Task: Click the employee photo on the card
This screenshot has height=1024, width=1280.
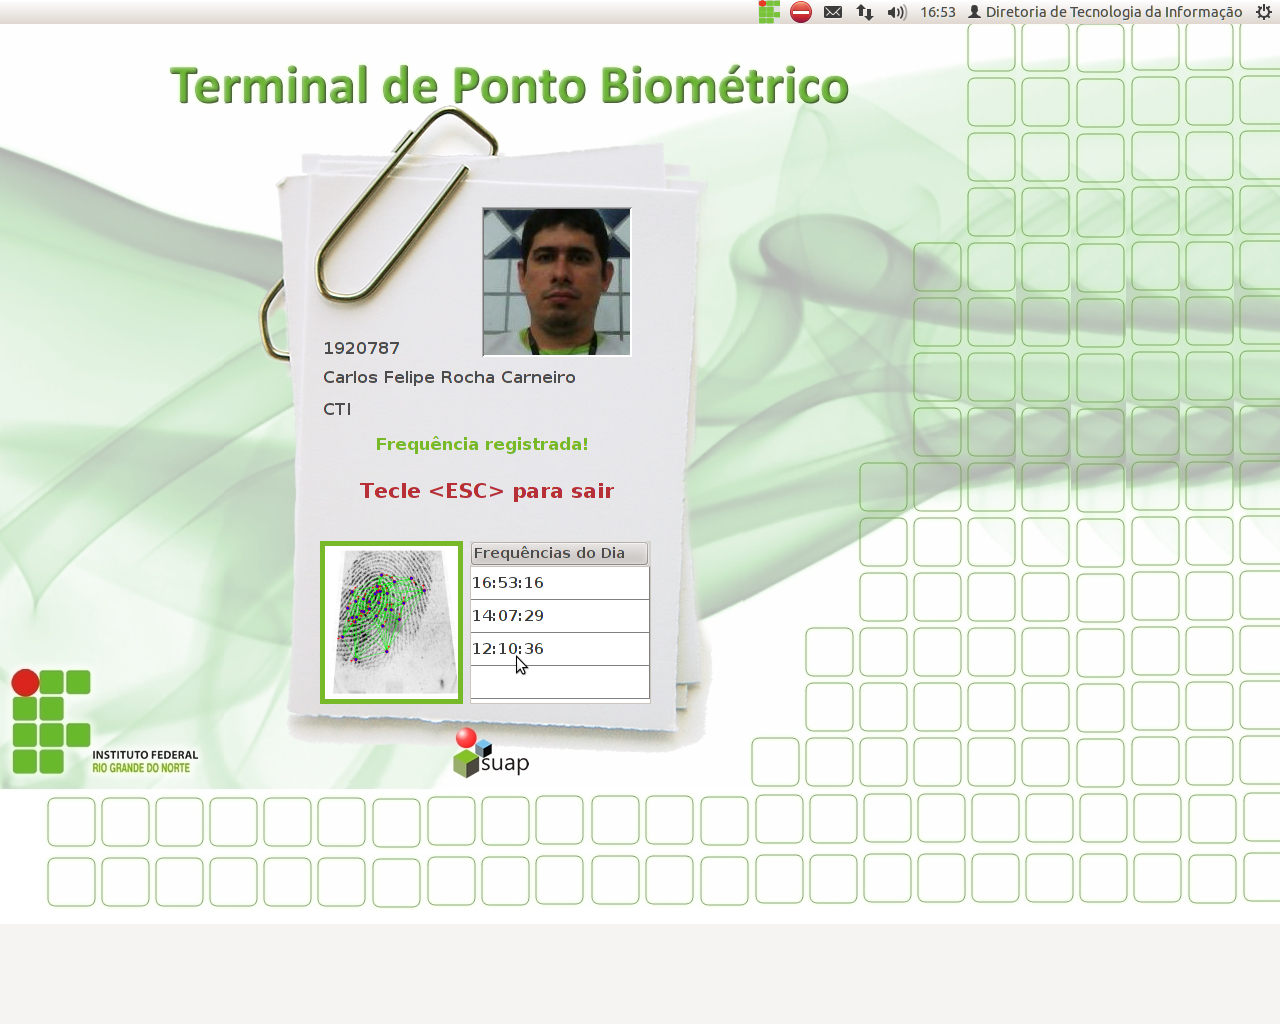Action: click(x=557, y=282)
